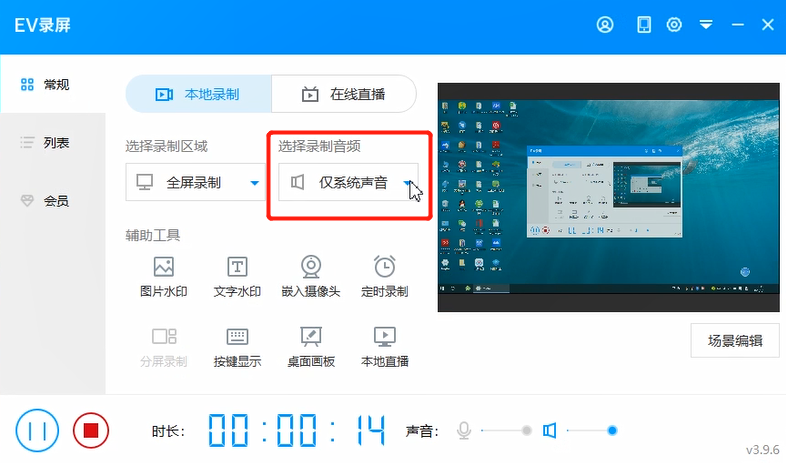The height and width of the screenshot is (463, 786).
Task: Stop the recording with the red button
Action: 91,430
